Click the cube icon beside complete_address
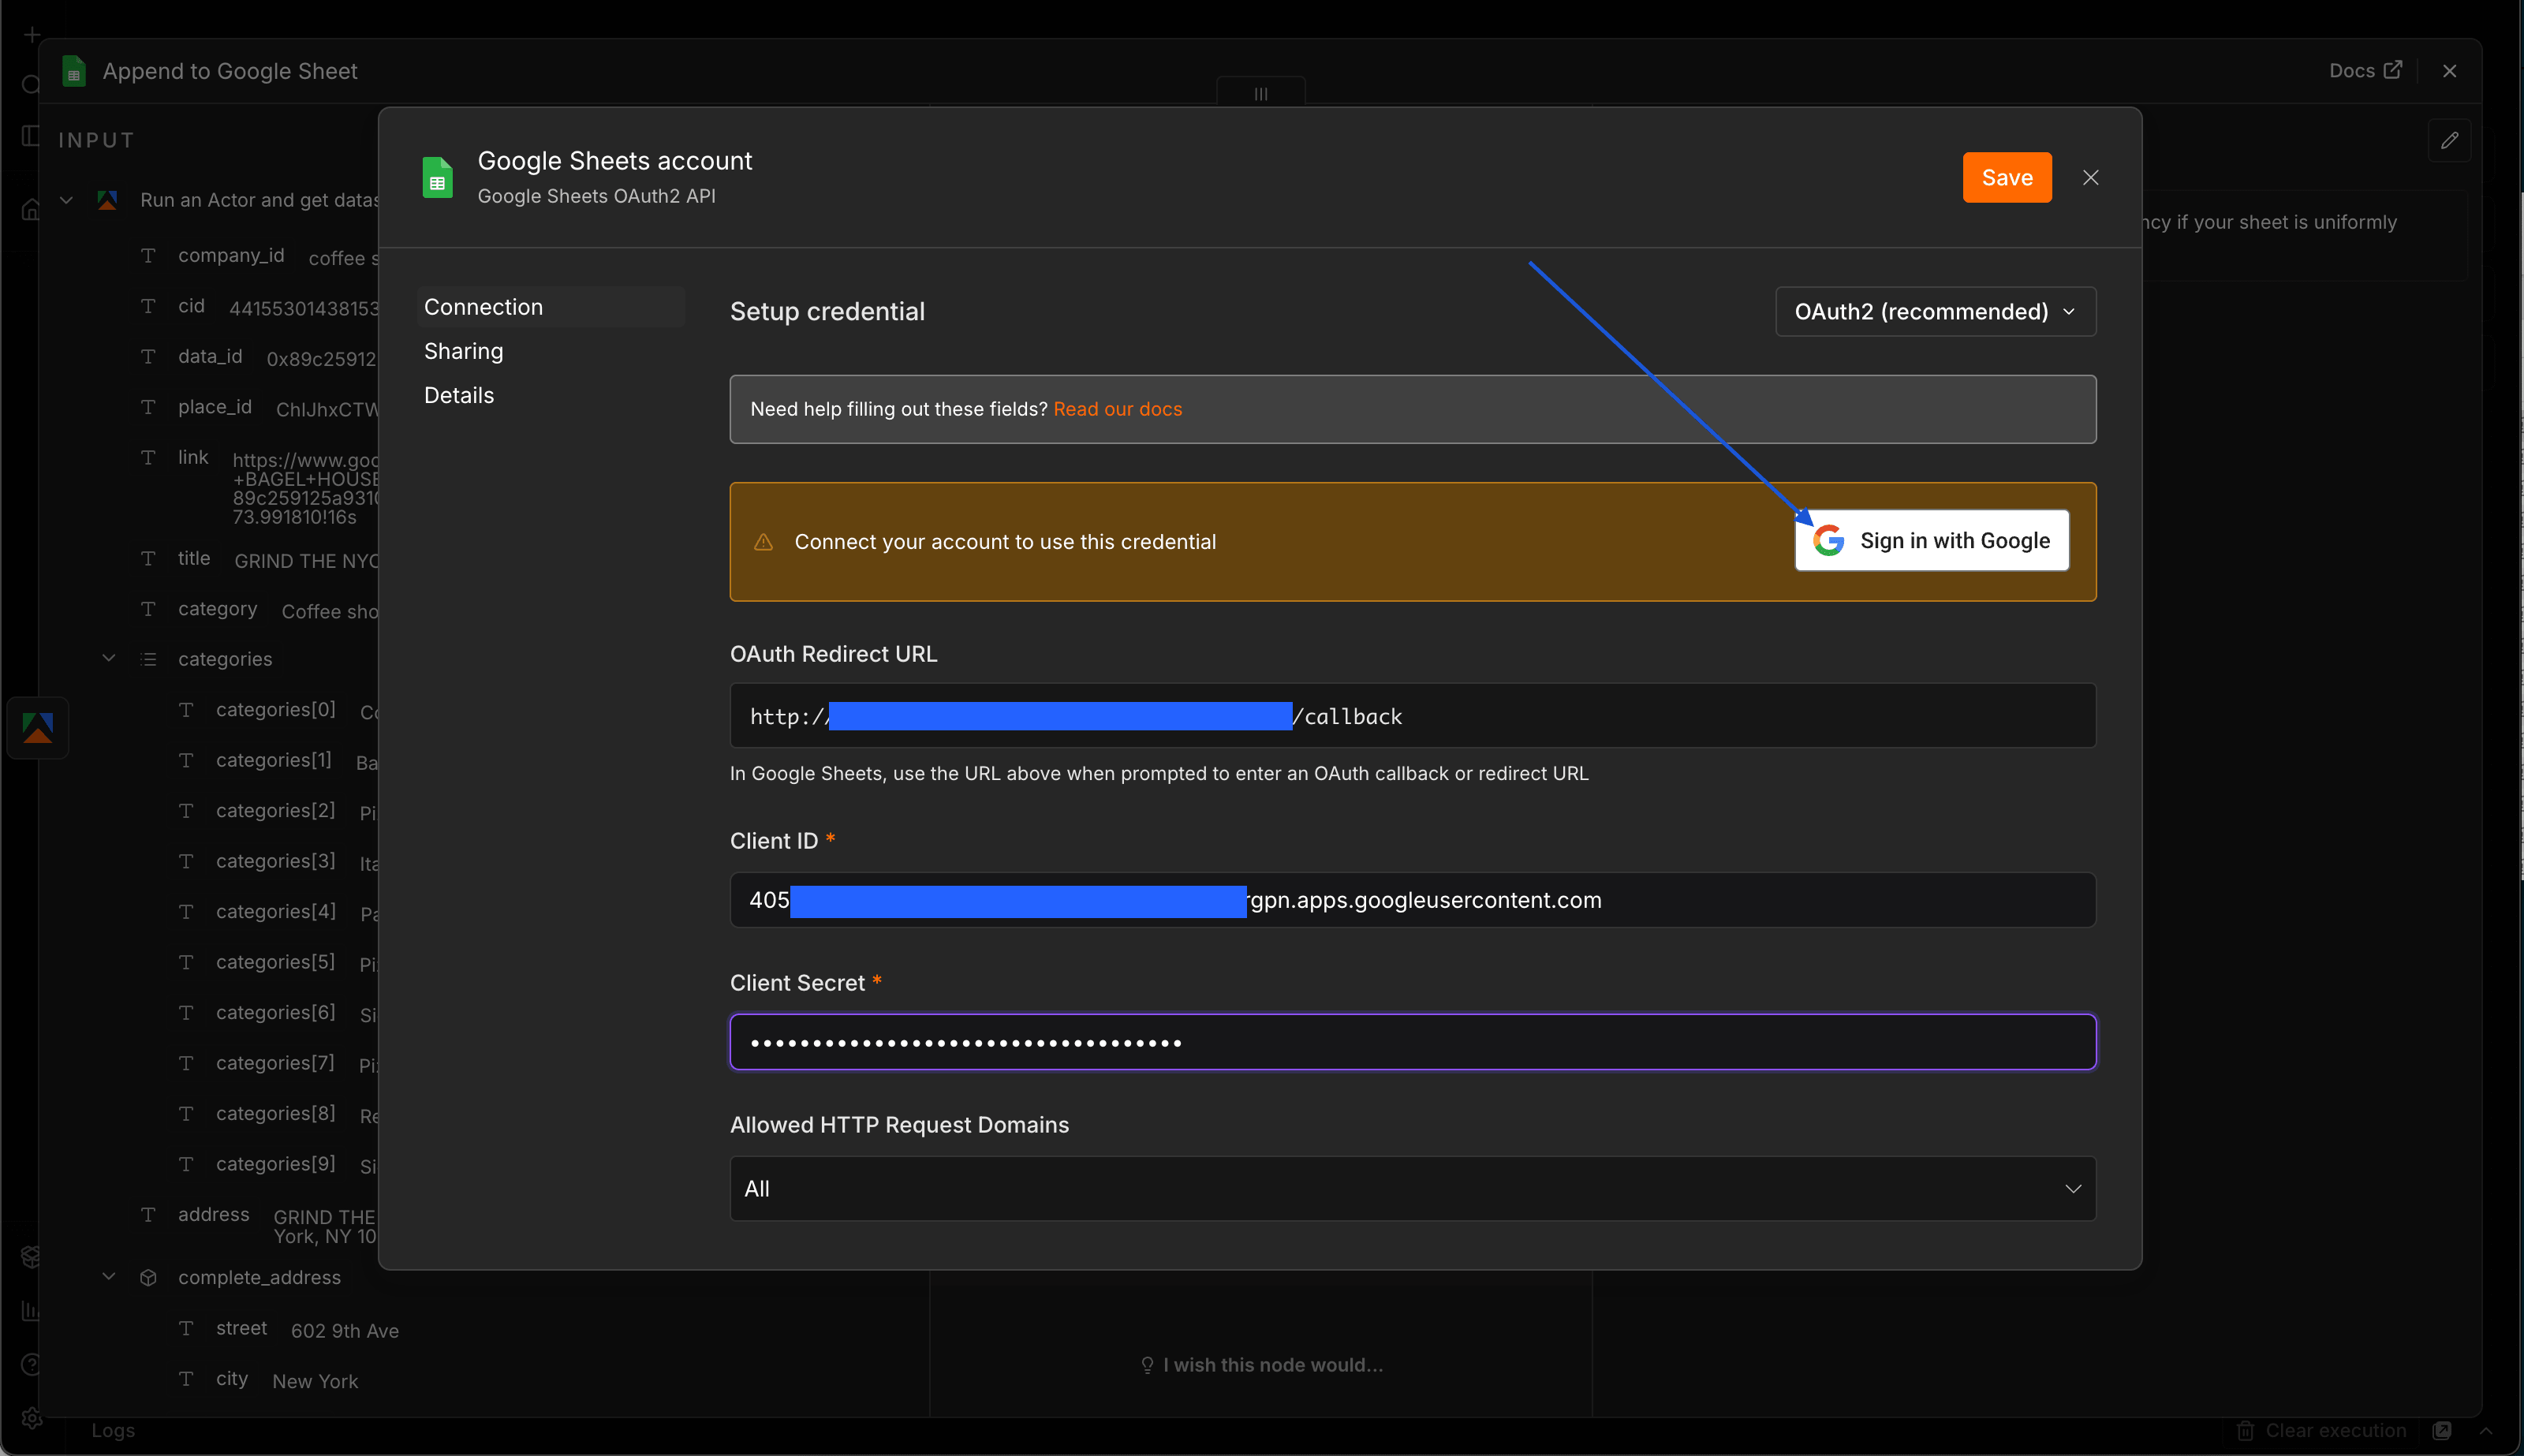 coord(148,1277)
